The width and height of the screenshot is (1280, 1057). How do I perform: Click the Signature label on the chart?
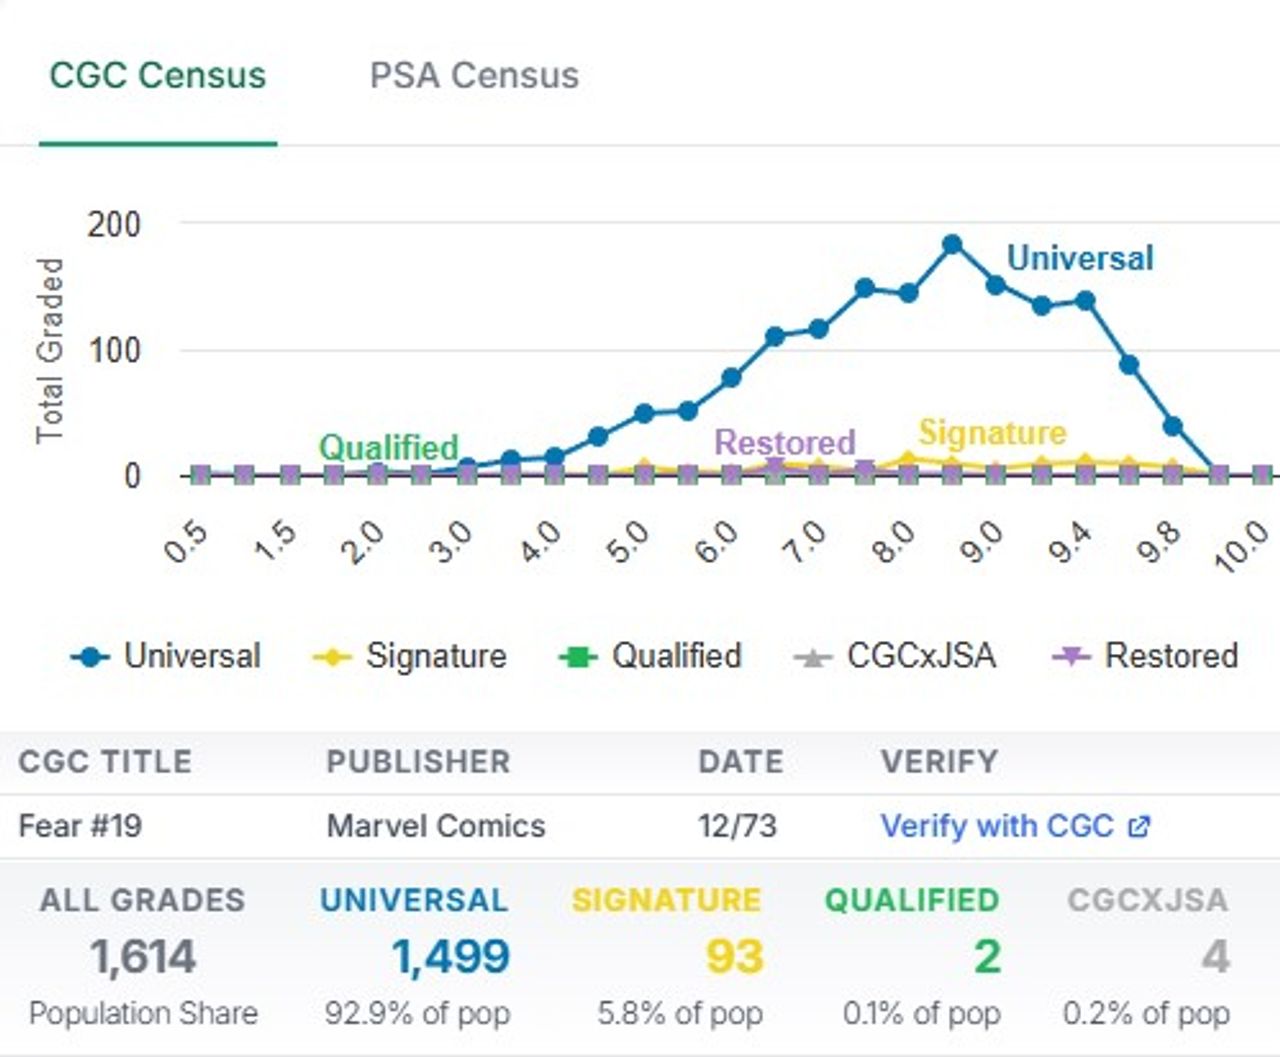[x=992, y=433]
